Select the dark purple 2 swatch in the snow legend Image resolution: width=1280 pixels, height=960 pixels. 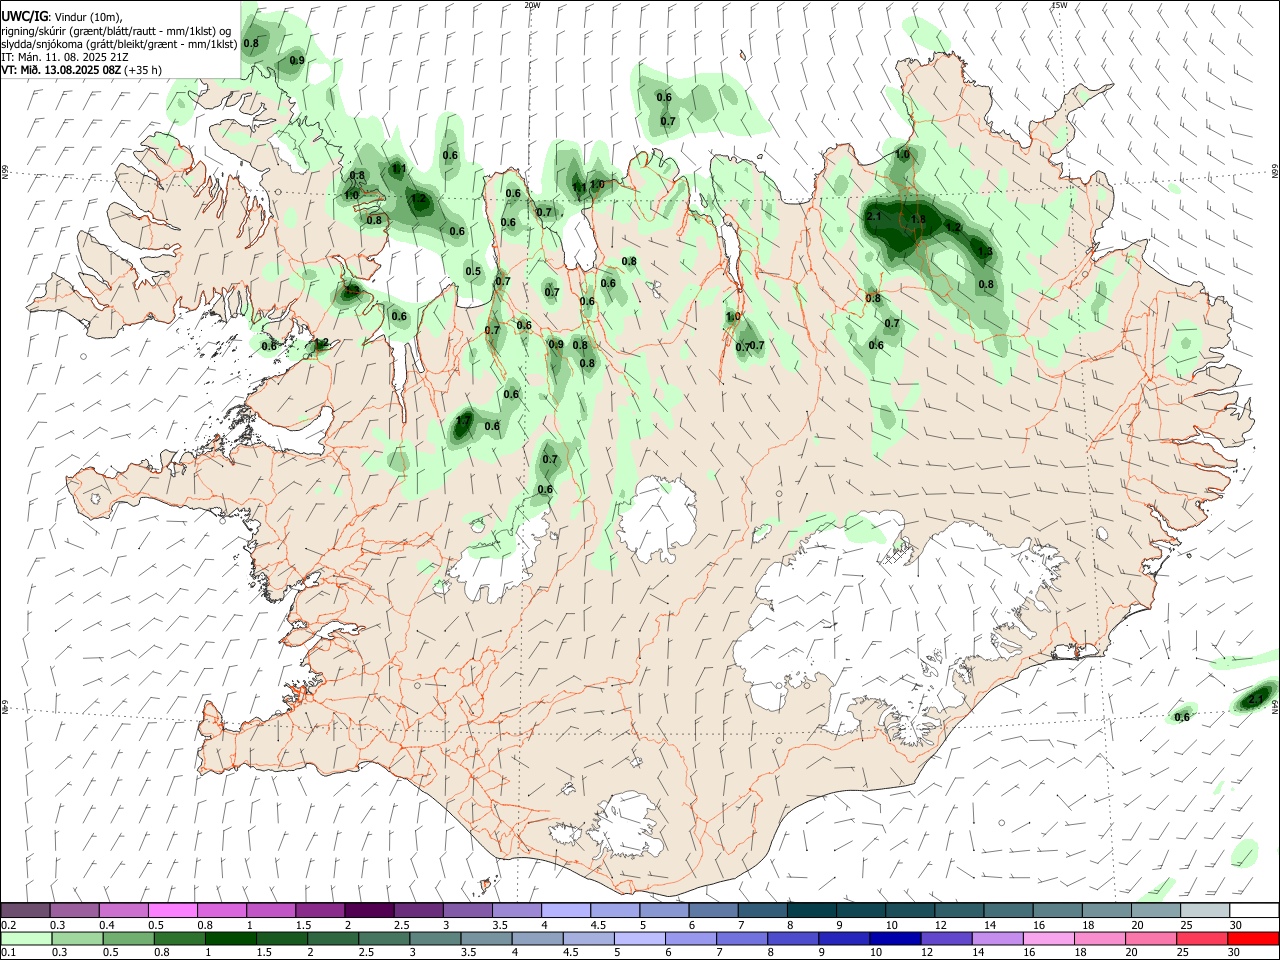coord(369,910)
